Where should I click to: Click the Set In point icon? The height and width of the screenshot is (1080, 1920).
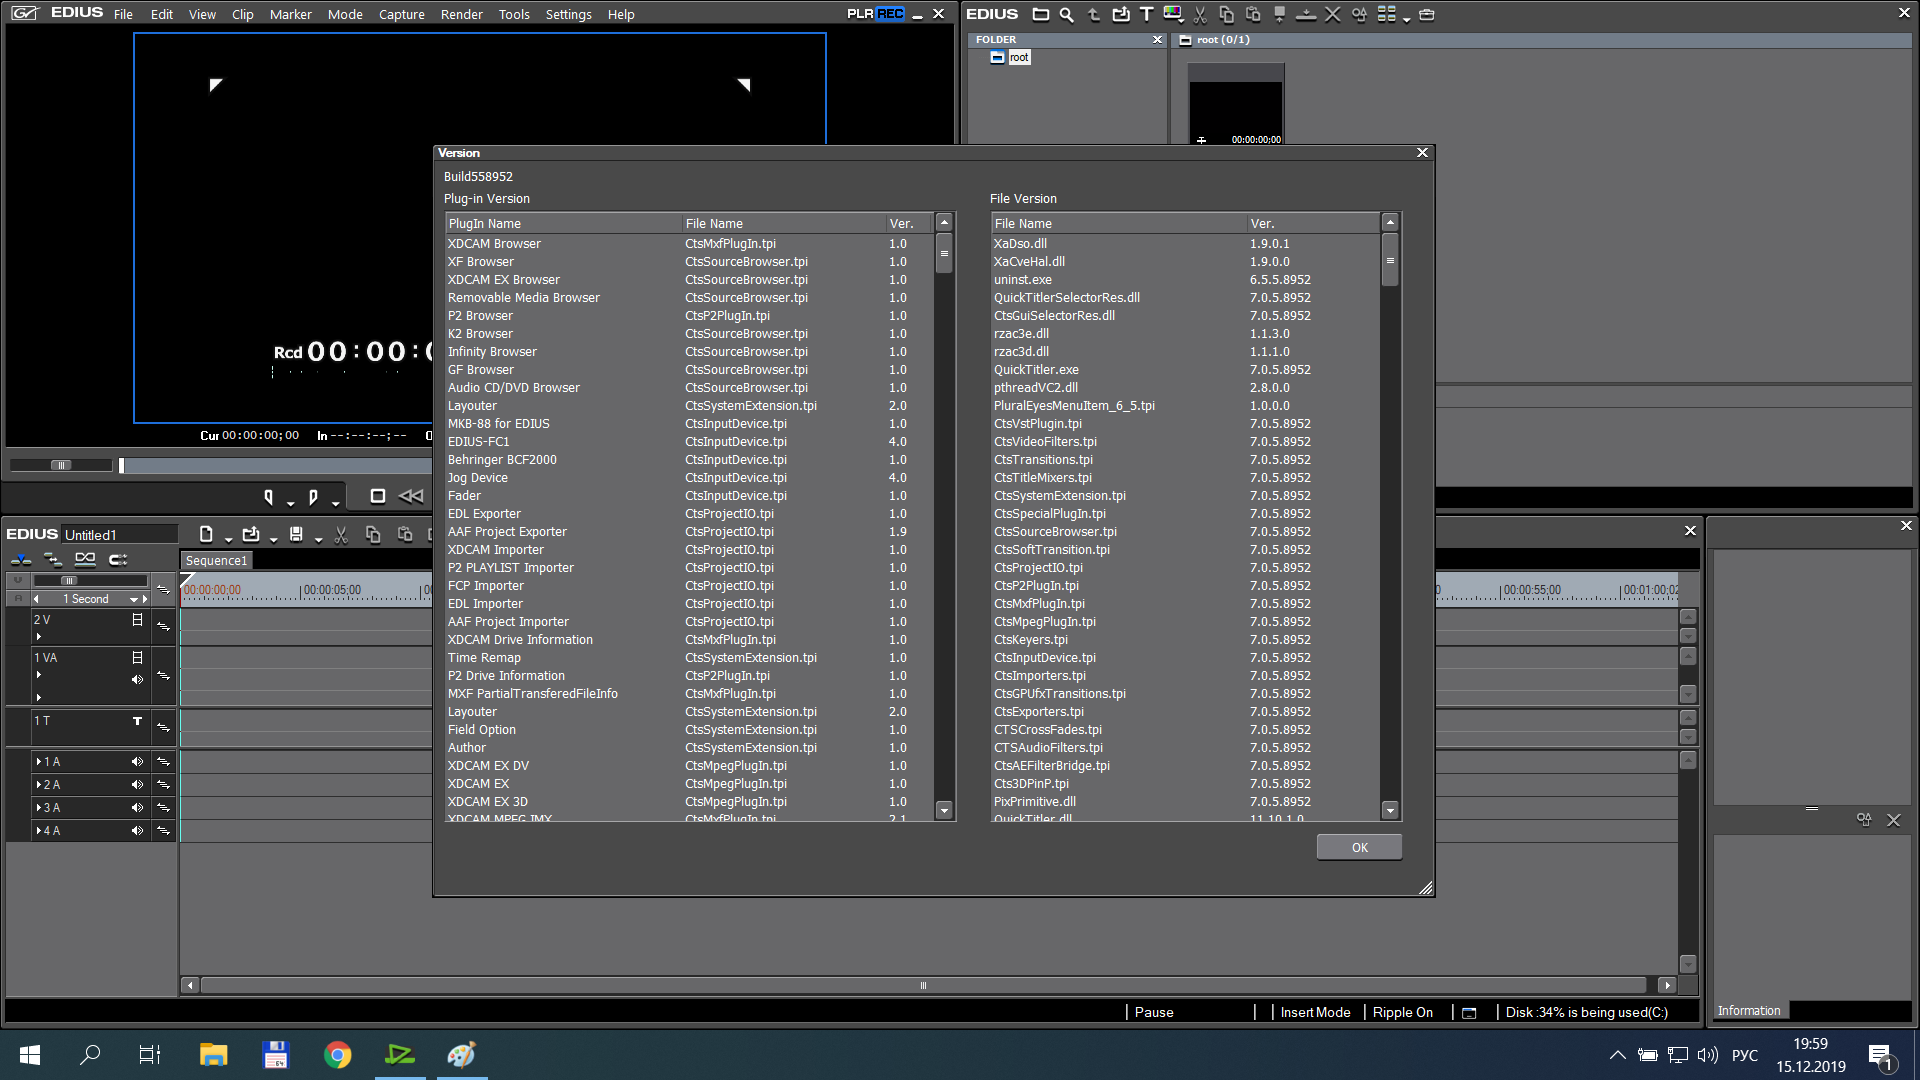click(268, 496)
